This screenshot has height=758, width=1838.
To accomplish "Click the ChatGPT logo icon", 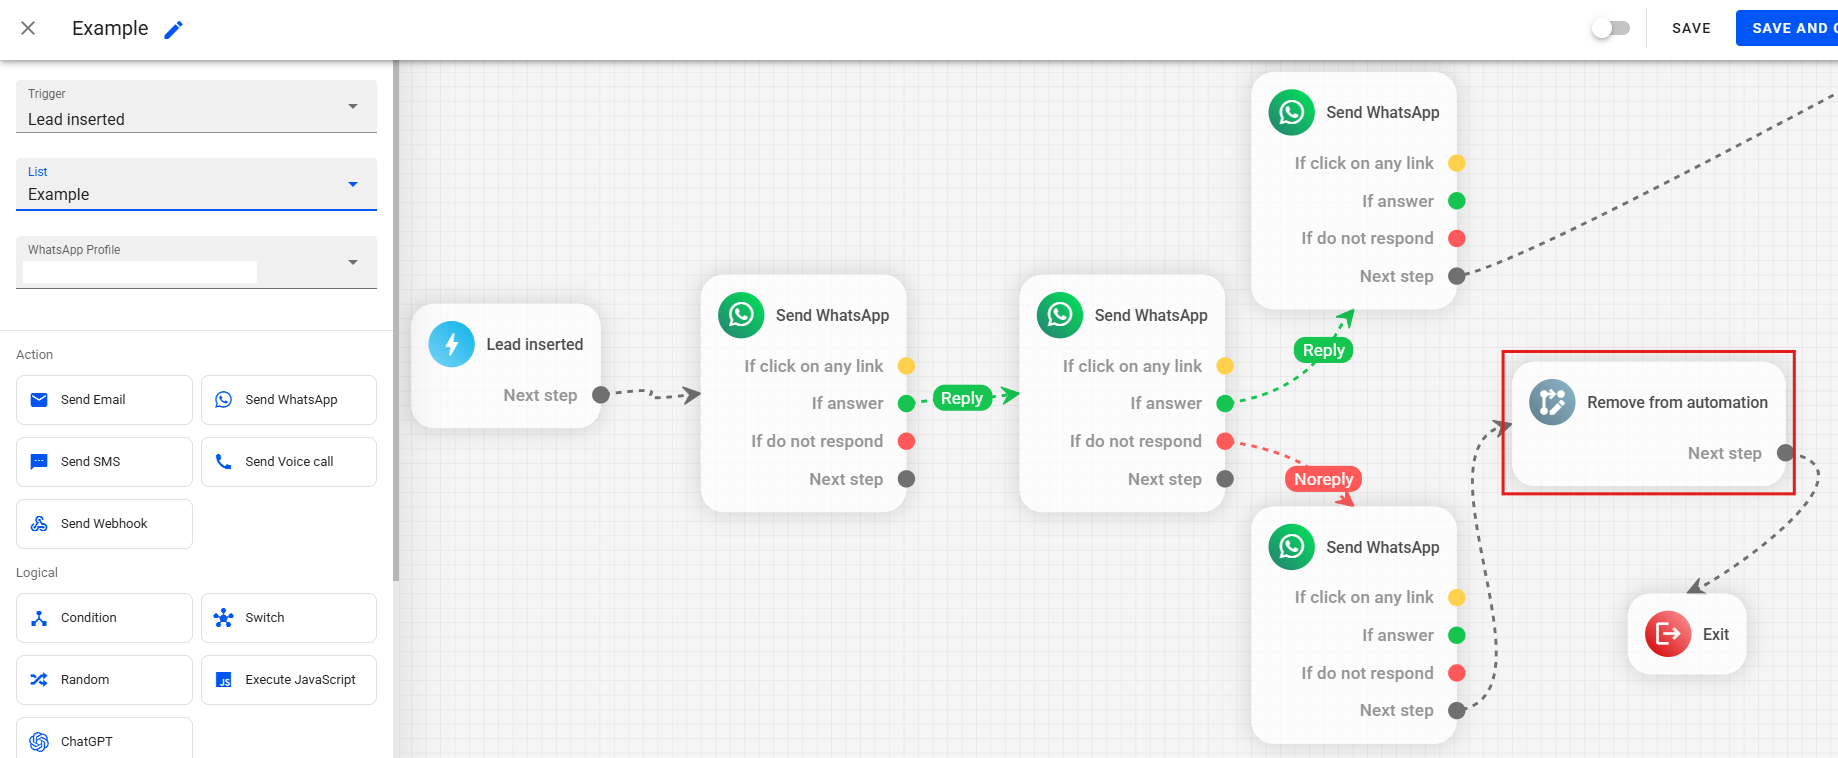I will (x=39, y=742).
